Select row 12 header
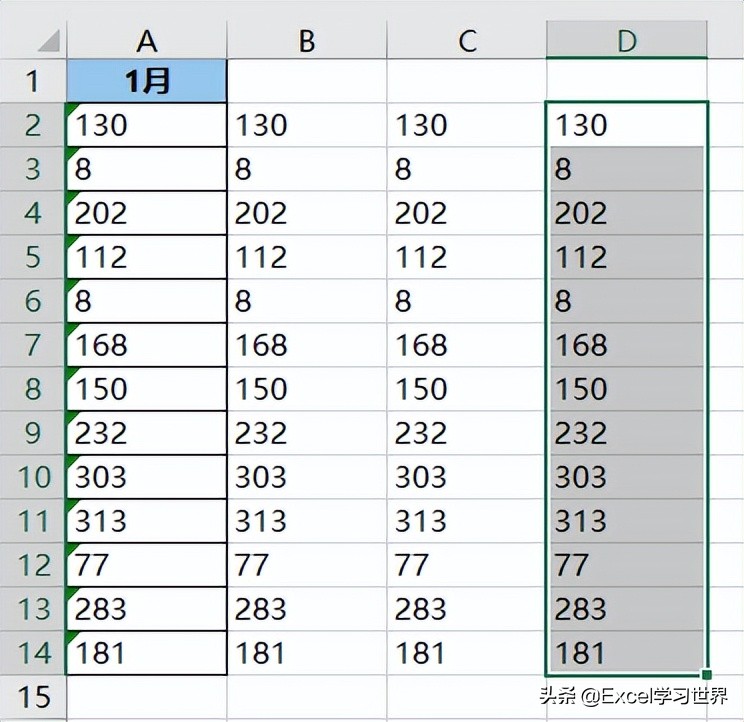744x722 pixels. coord(32,565)
